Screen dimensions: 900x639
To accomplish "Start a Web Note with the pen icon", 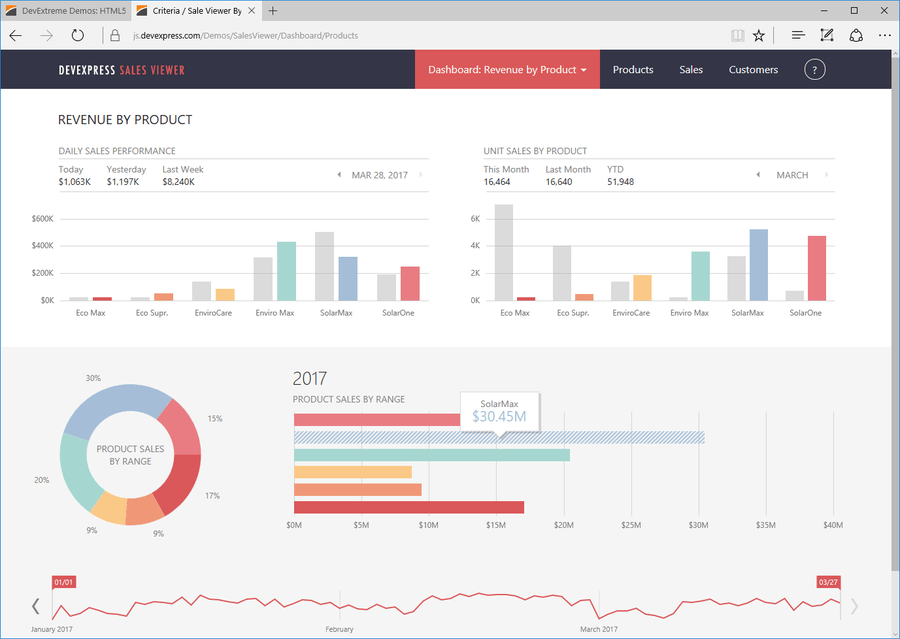I will (826, 34).
